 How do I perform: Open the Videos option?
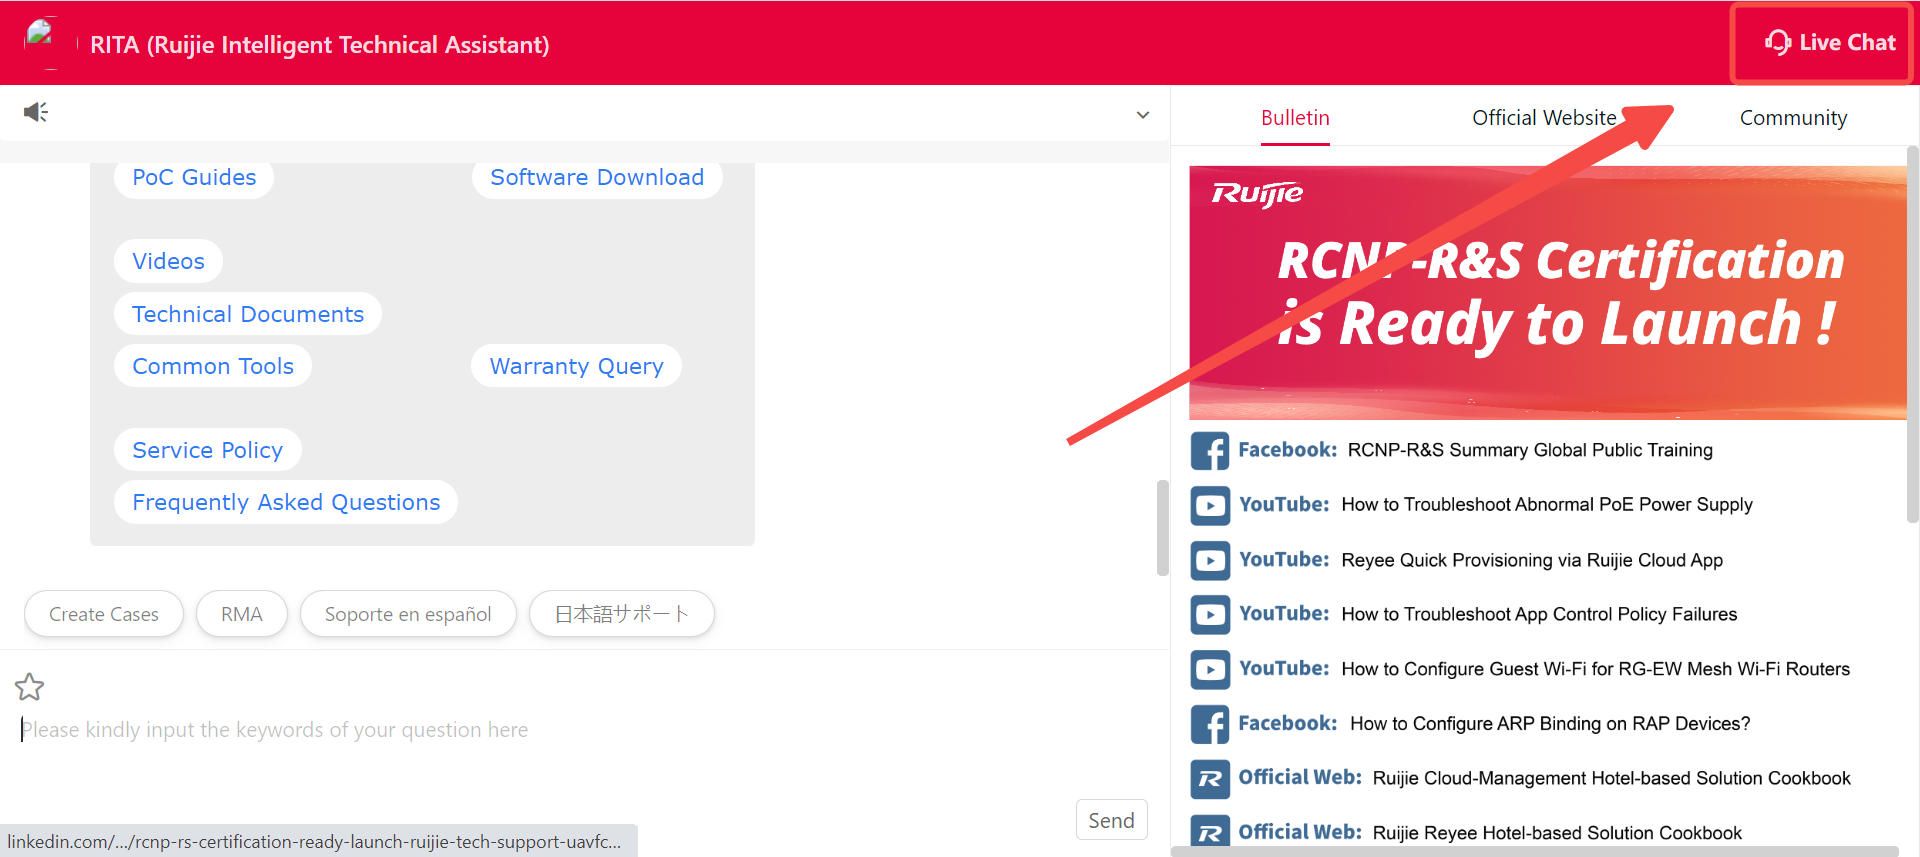[x=168, y=261]
